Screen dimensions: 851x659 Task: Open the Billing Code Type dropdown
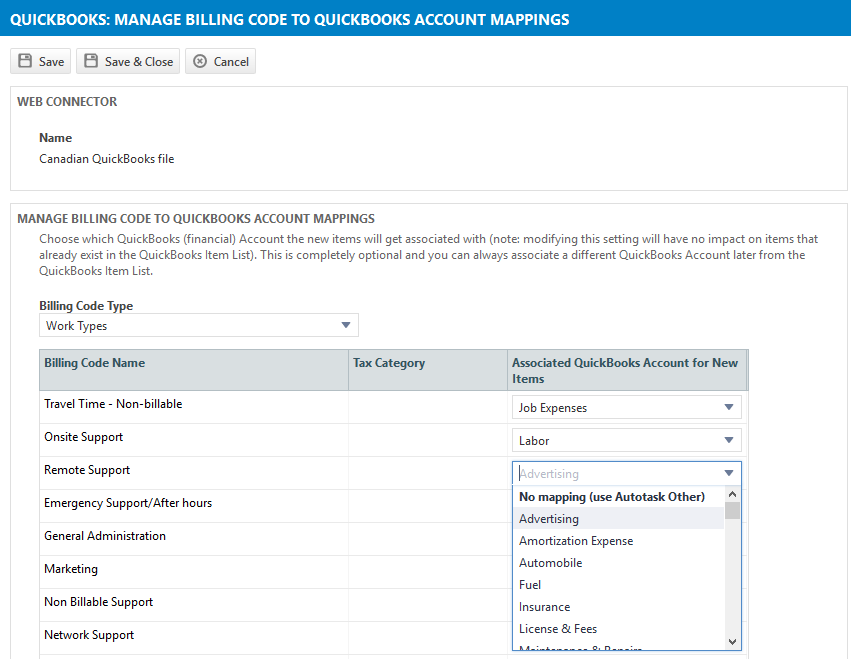199,325
